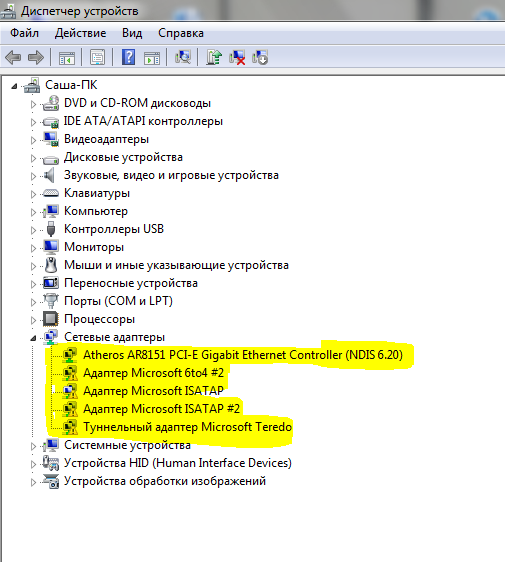Open the Файл menu
Image resolution: width=505 pixels, height=562 pixels.
(24, 33)
